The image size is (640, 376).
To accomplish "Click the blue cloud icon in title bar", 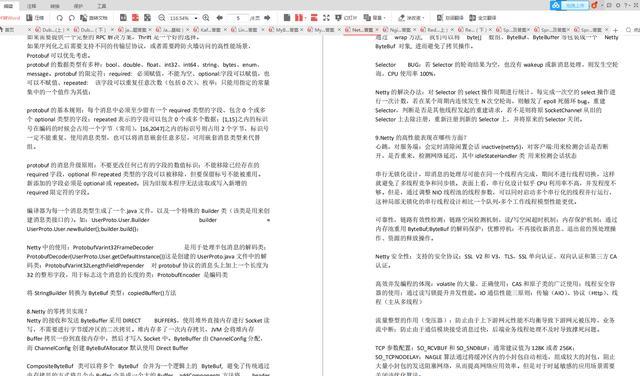I will pyautogui.click(x=555, y=5).
